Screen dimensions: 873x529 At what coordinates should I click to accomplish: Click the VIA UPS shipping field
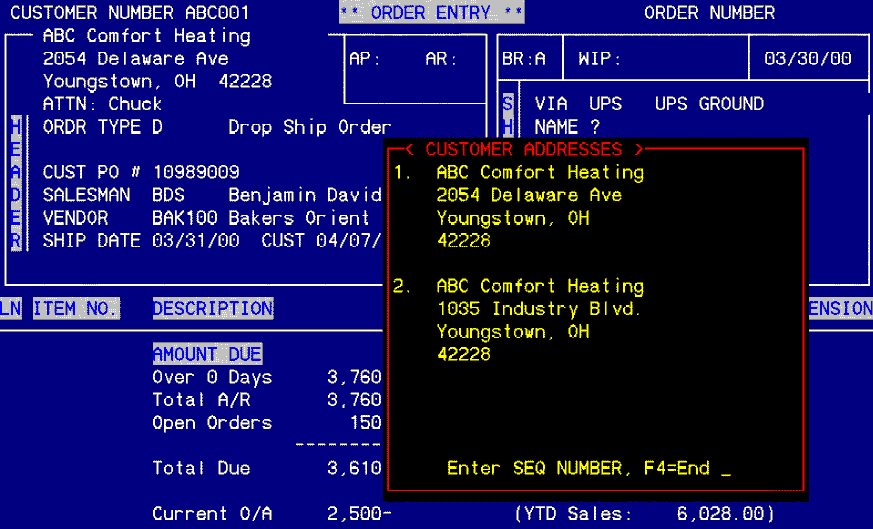[578, 104]
